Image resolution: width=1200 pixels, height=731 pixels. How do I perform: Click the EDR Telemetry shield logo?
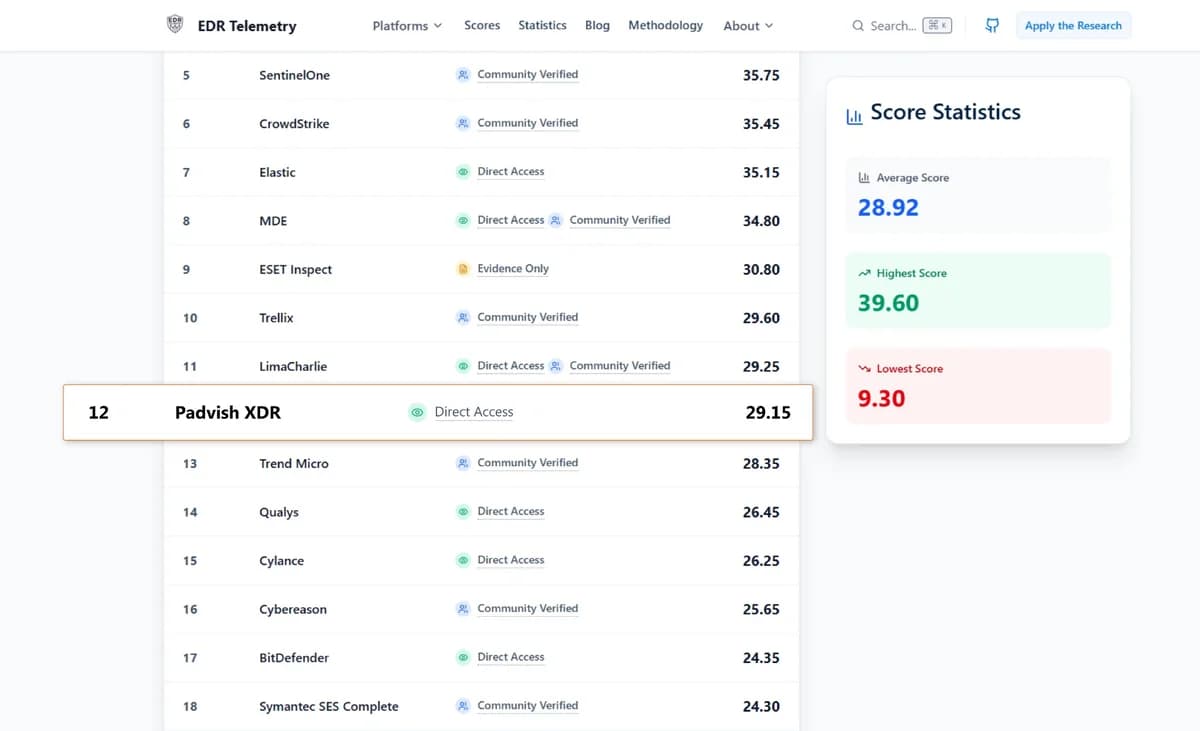click(x=175, y=24)
